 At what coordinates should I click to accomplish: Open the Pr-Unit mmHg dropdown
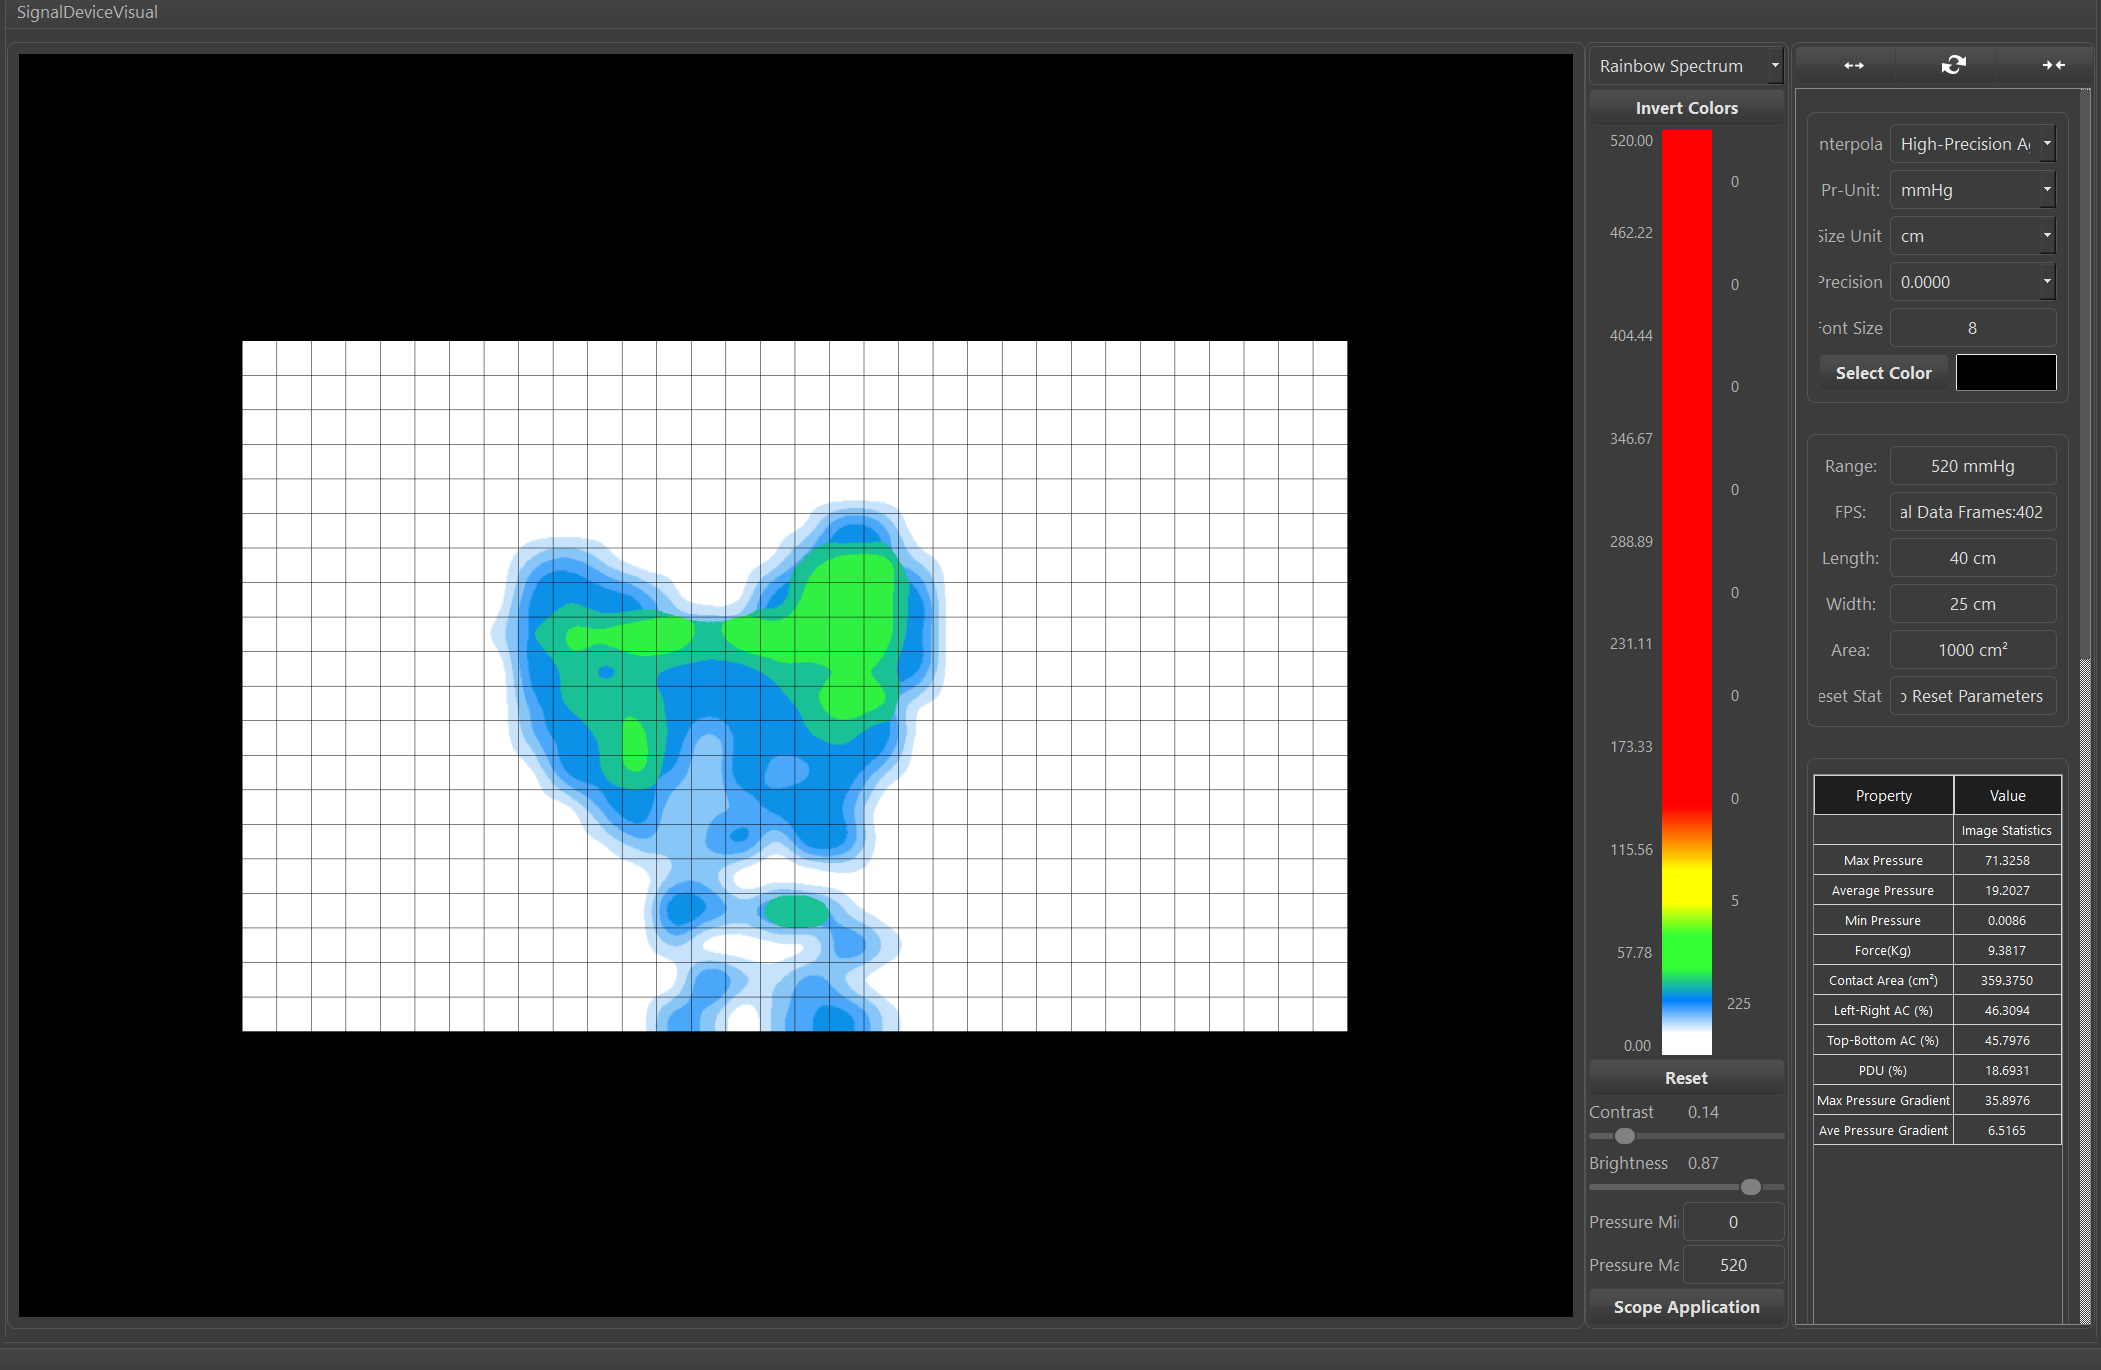tap(1972, 190)
